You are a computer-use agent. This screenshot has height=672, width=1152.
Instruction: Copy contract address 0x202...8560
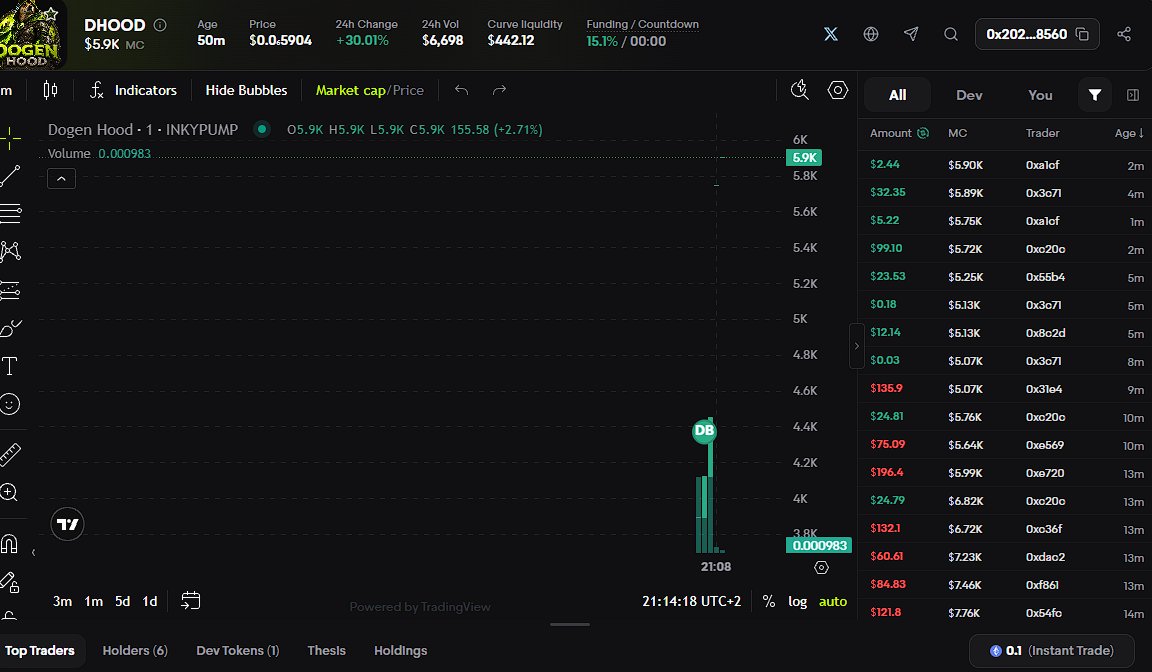coord(1081,34)
